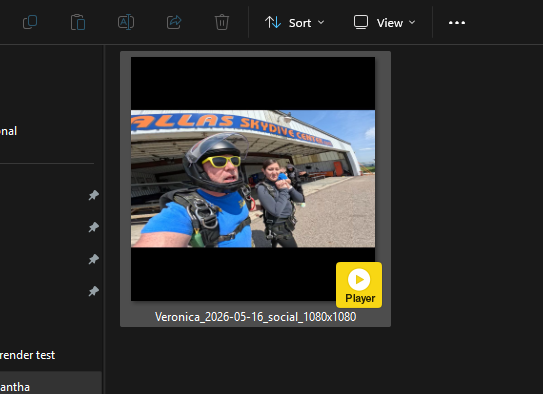
Task: Open the Sort dropdown menu
Action: coord(294,23)
